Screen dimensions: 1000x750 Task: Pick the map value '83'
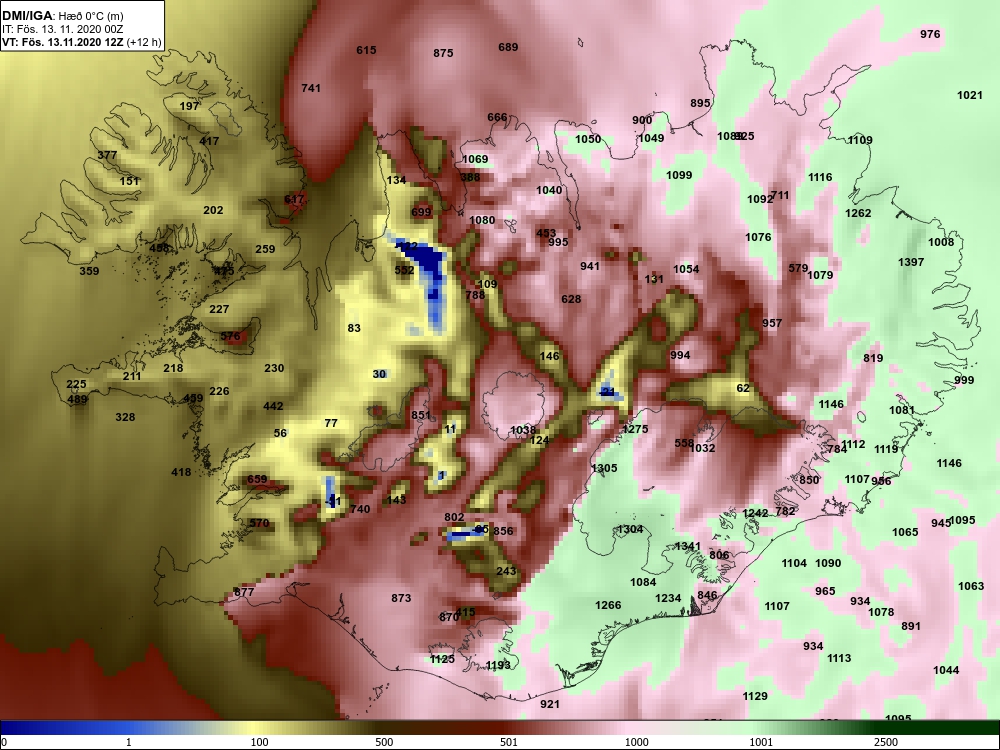click(x=354, y=328)
